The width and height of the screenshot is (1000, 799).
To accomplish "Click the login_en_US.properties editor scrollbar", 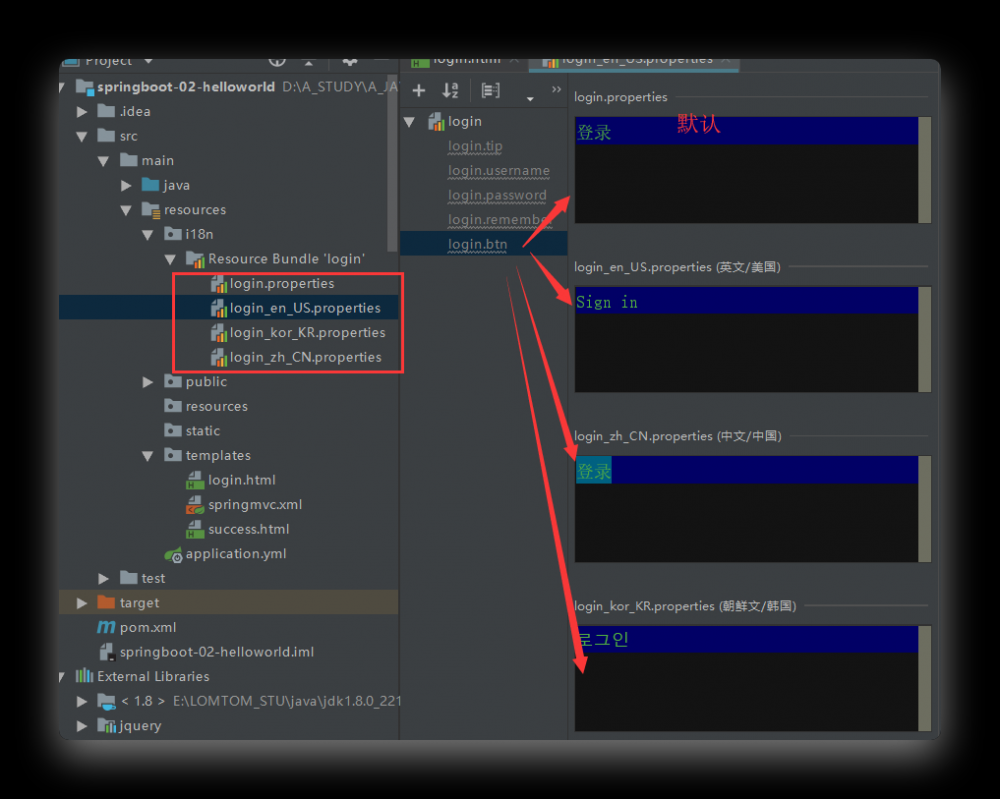I will (925, 339).
